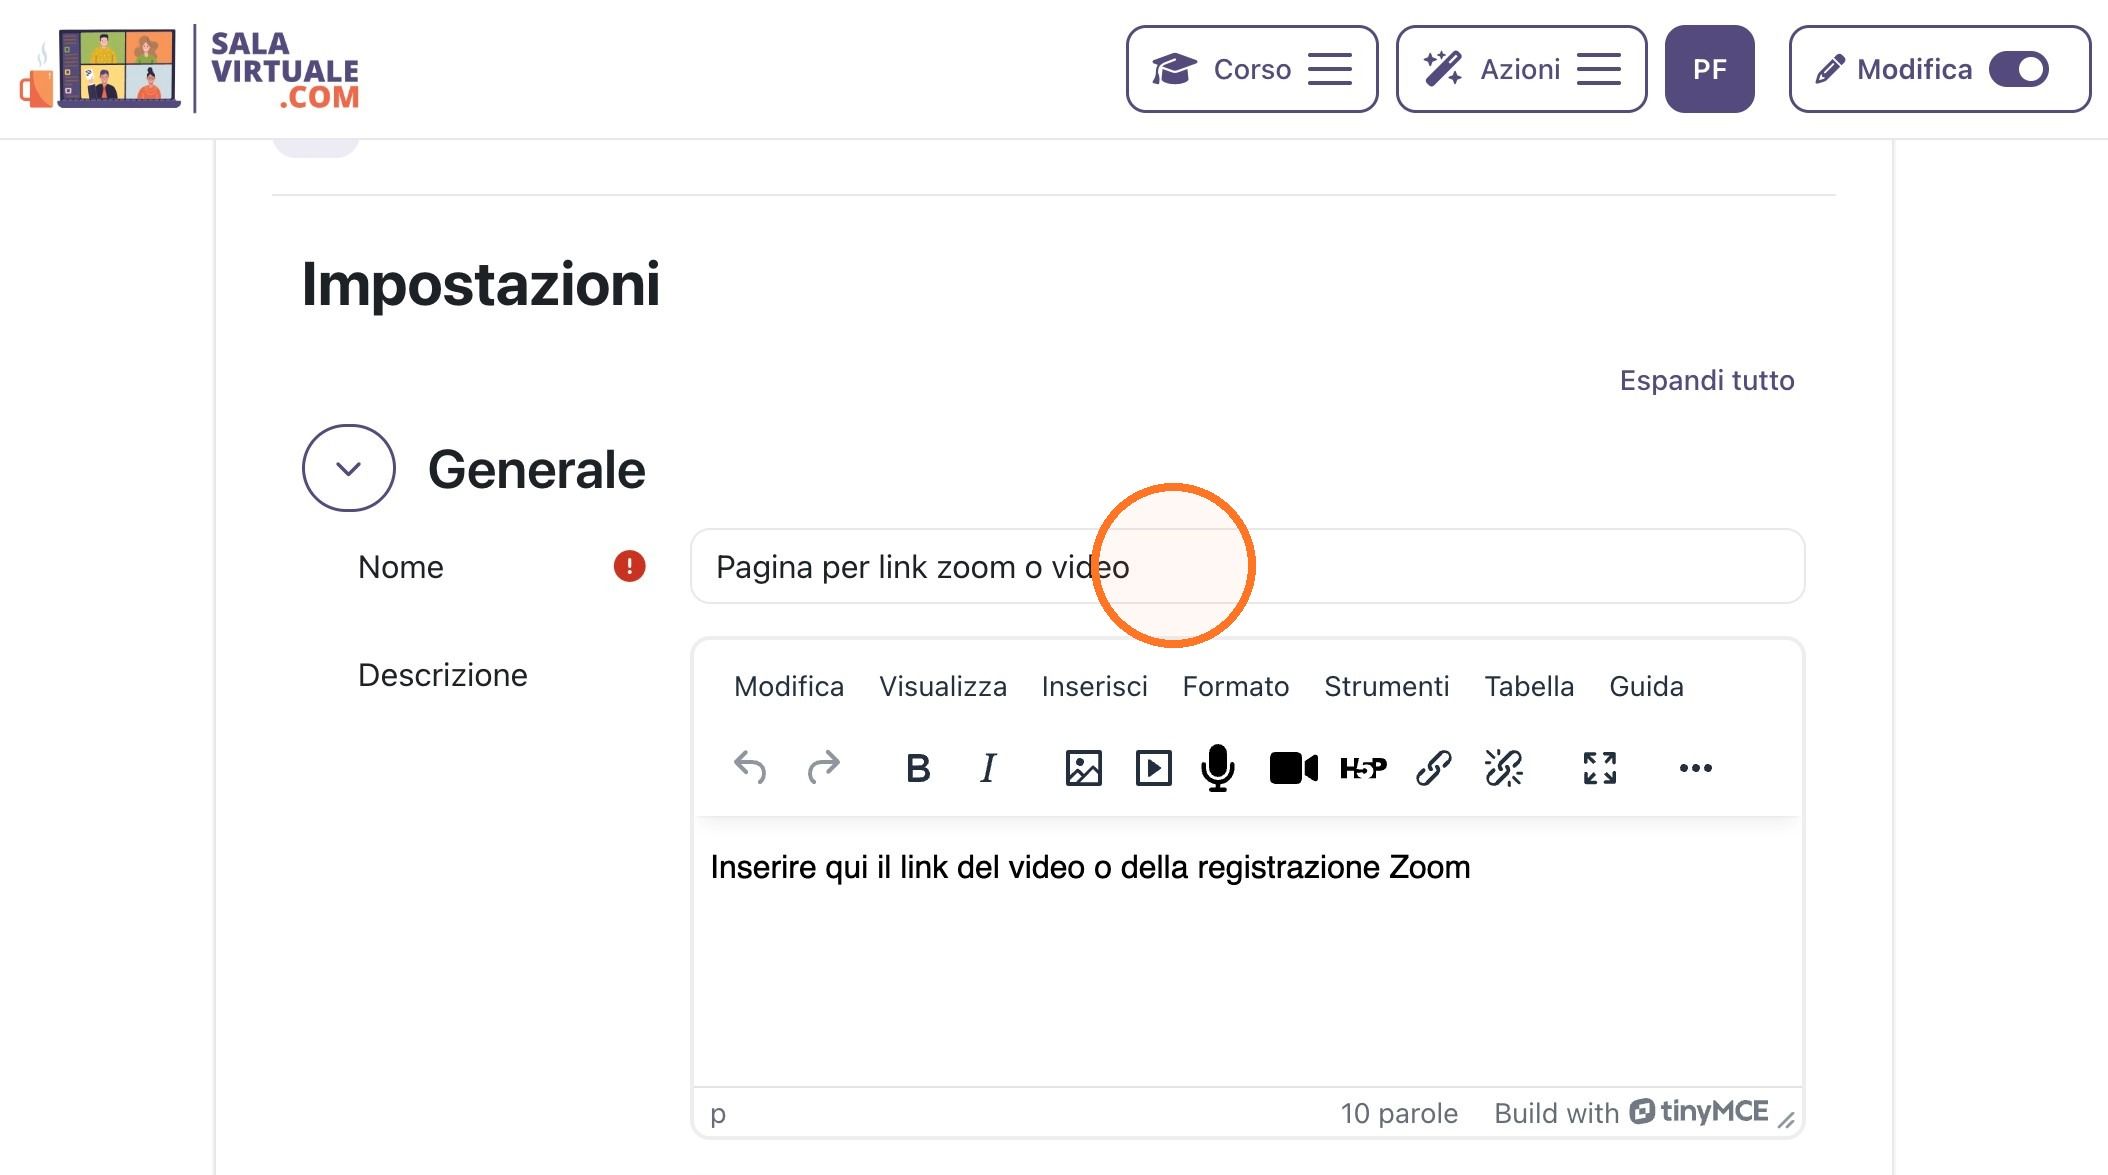Open the Formato menu

click(1236, 686)
